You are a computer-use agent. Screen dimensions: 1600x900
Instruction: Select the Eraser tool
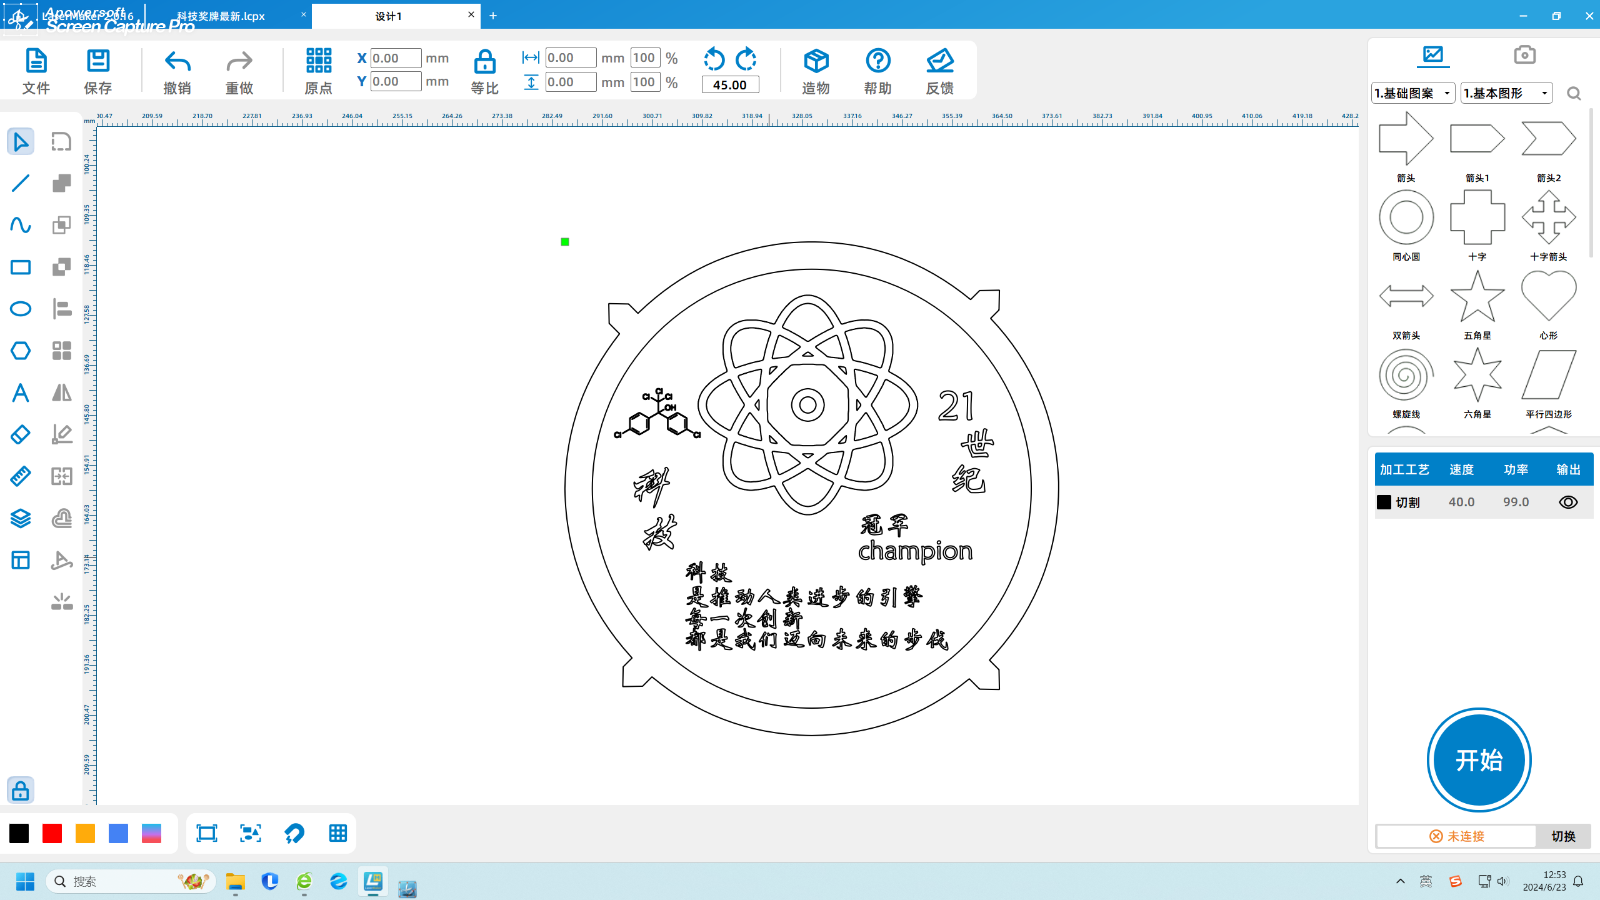20,435
